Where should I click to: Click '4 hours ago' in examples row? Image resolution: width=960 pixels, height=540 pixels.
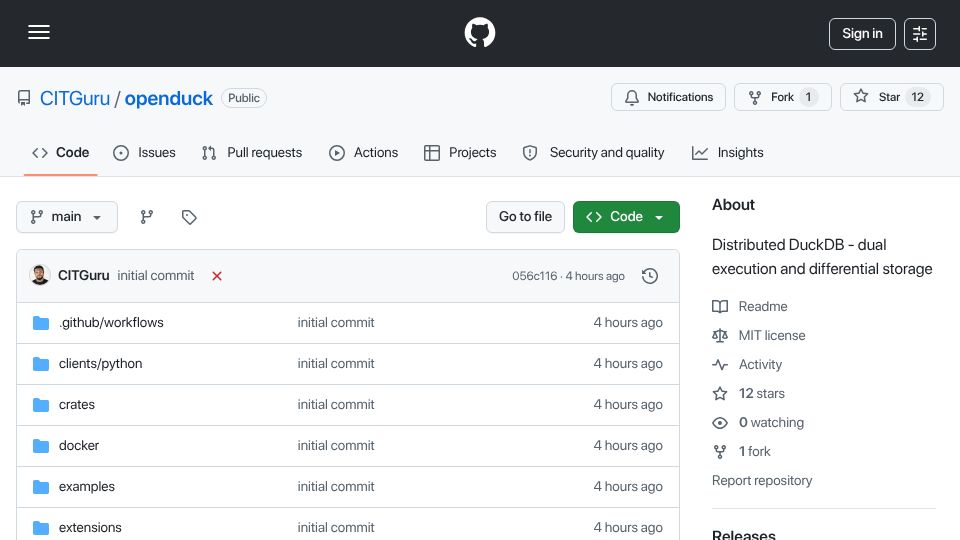tap(628, 487)
